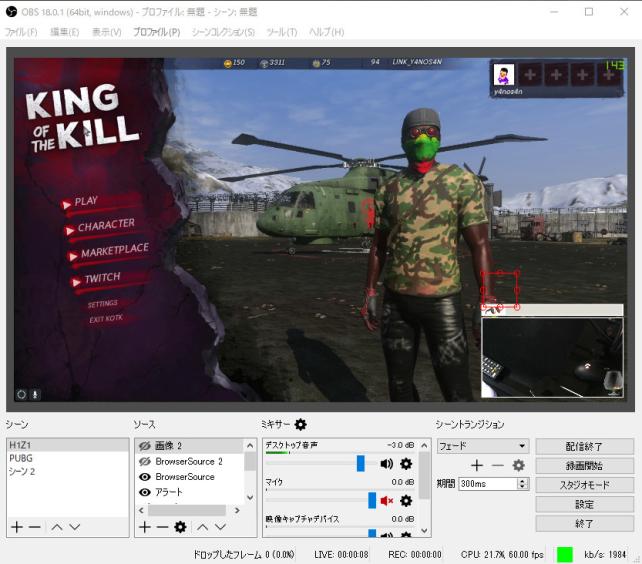Viewport: 642px width, 564px height.
Task: Open the シーンコレクション menu
Action: [x=223, y=32]
